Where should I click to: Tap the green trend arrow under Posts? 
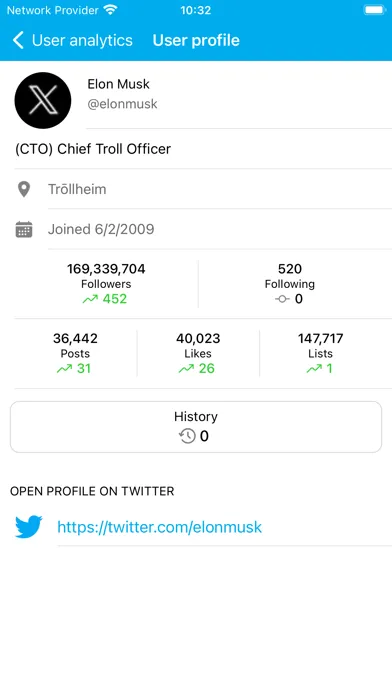tap(64, 369)
